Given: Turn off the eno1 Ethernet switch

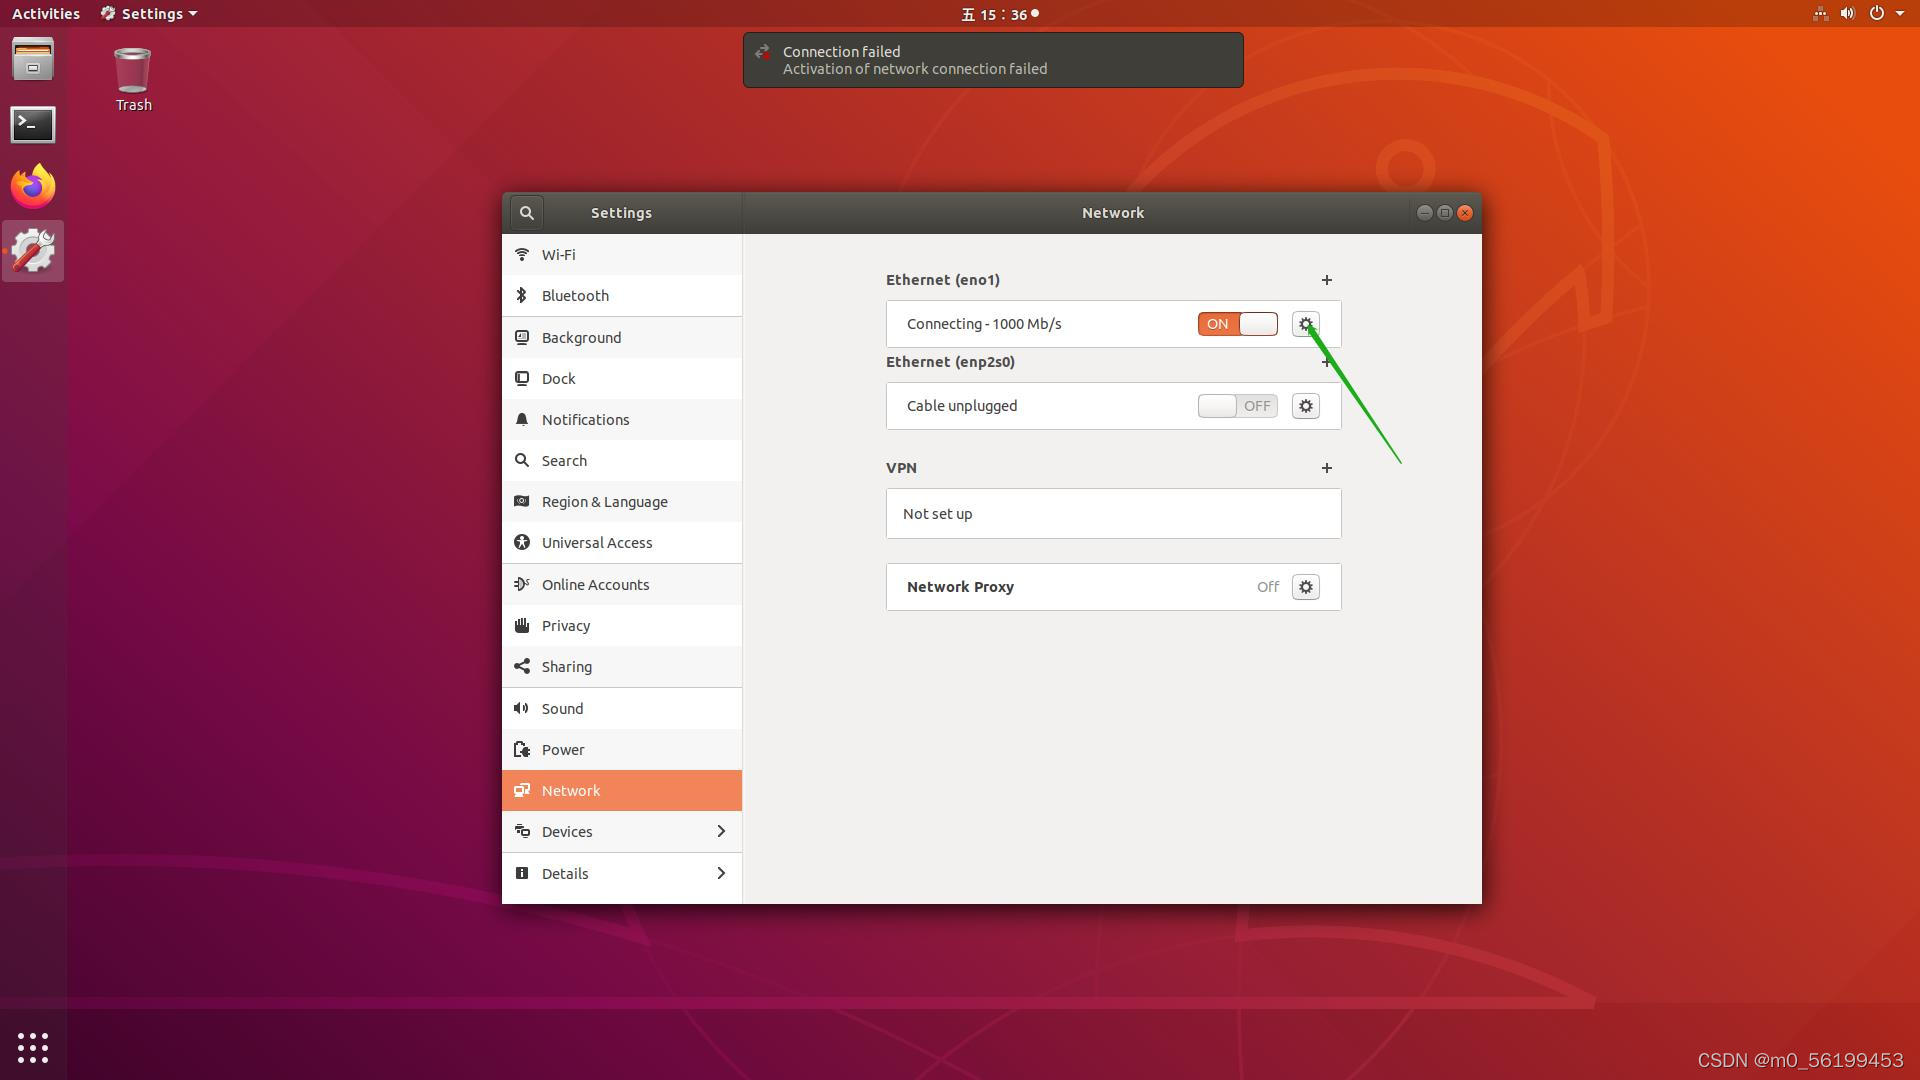Looking at the screenshot, I should pyautogui.click(x=1237, y=324).
